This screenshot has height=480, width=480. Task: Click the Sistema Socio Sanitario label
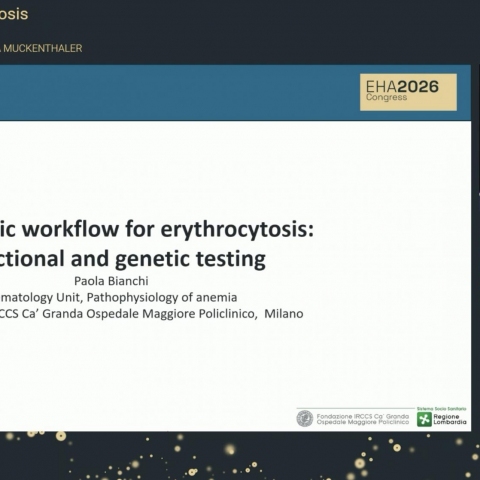[442, 408]
